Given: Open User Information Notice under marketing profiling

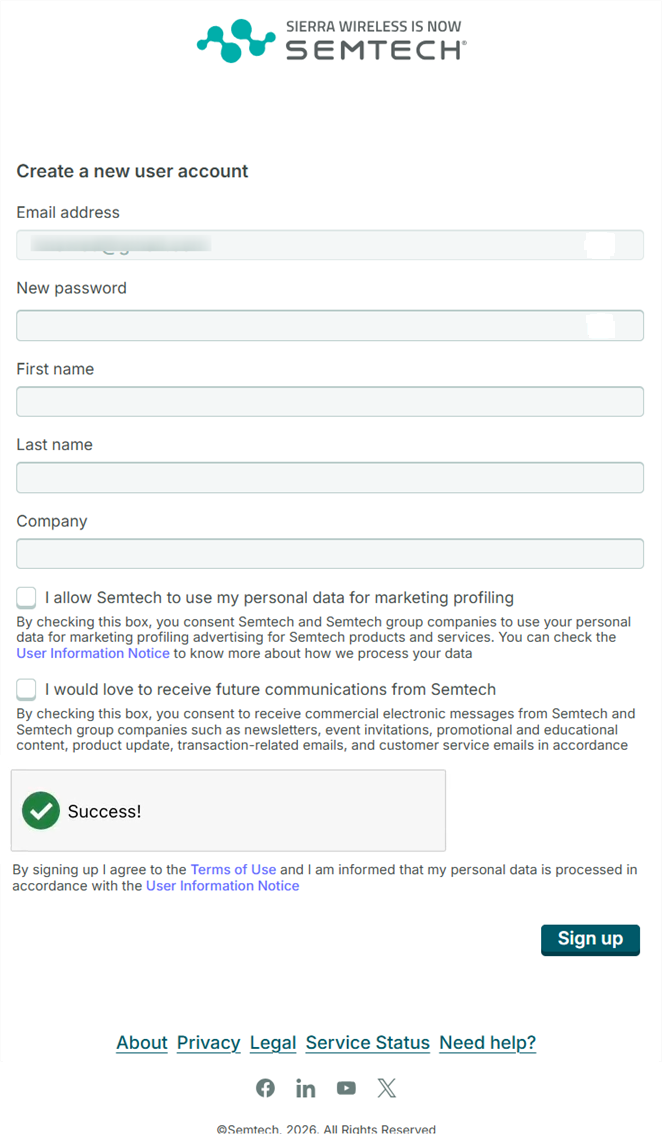Looking at the screenshot, I should pos(92,653).
